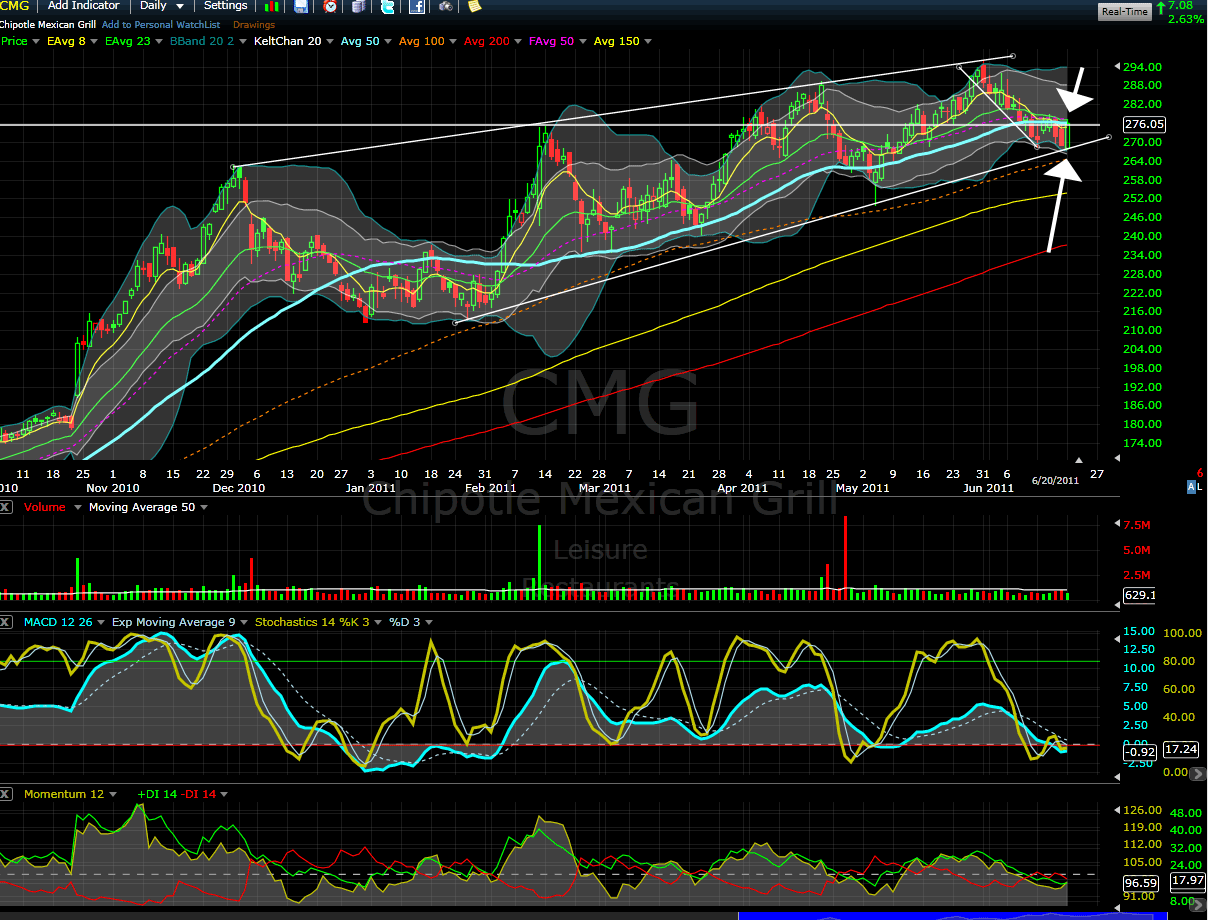This screenshot has width=1209, height=920.
Task: Close the MACD pane with X box
Action: pos(7,622)
